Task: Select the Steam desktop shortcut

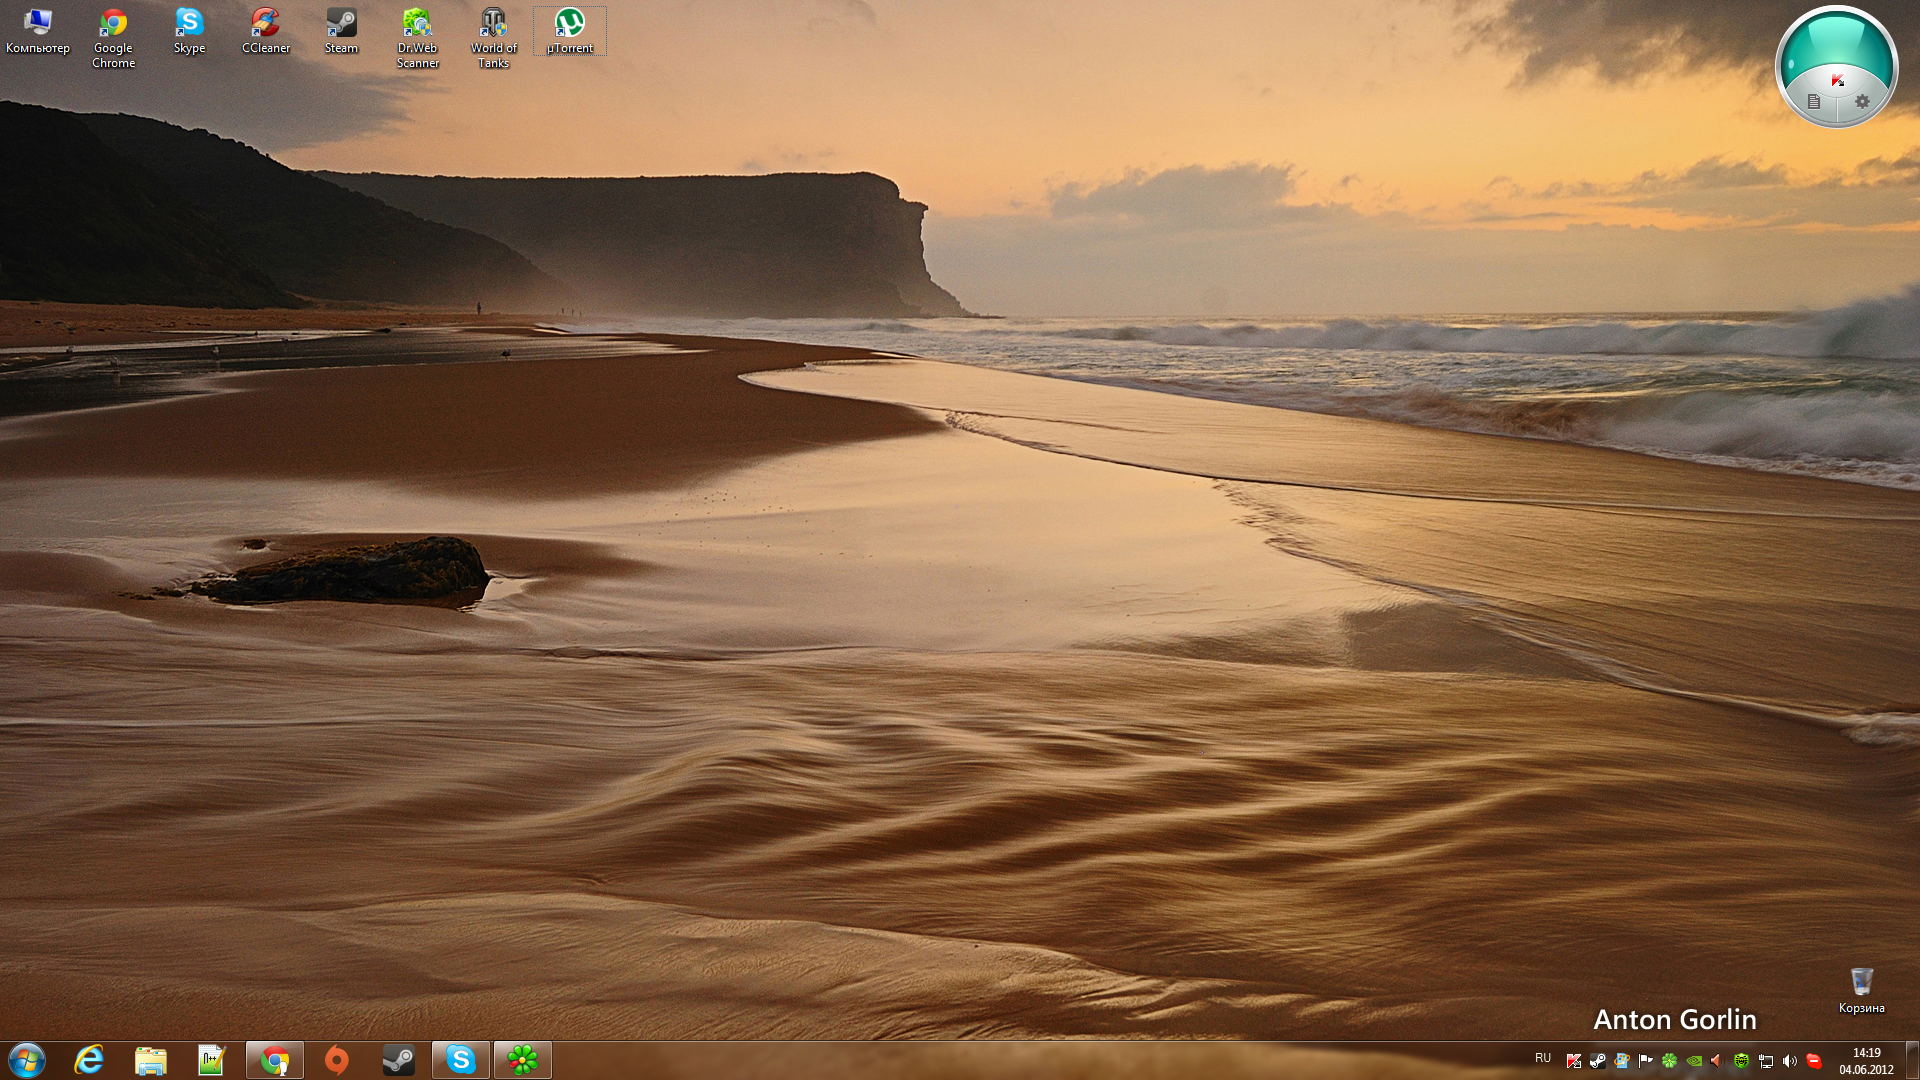Action: tap(341, 31)
